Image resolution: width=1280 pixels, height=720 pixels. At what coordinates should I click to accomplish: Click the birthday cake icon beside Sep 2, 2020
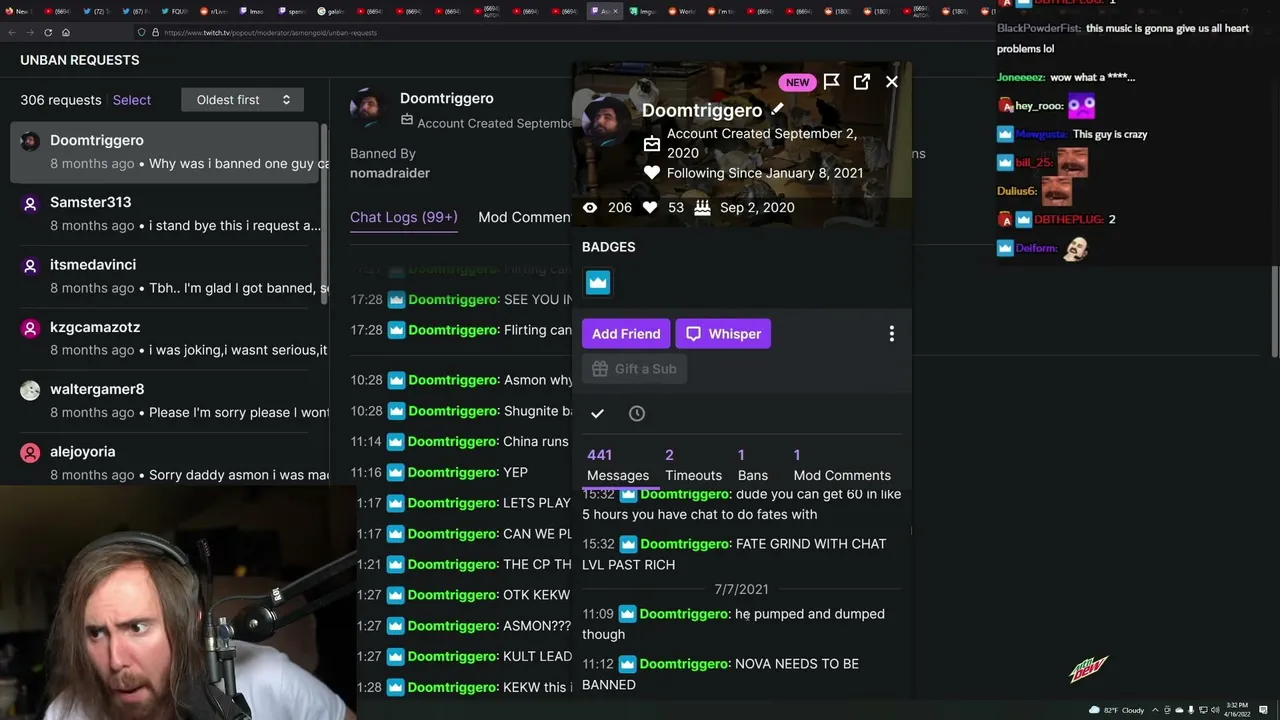click(702, 207)
